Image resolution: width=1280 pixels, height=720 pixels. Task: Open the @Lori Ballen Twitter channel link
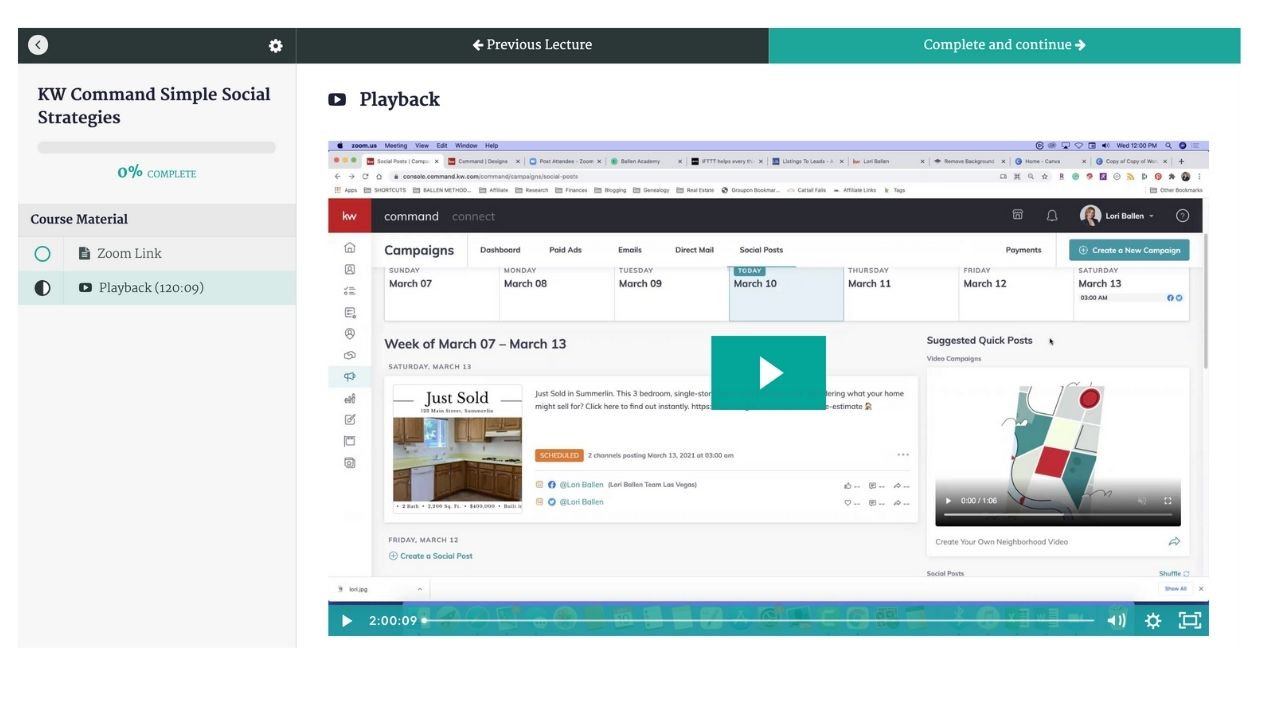(581, 502)
